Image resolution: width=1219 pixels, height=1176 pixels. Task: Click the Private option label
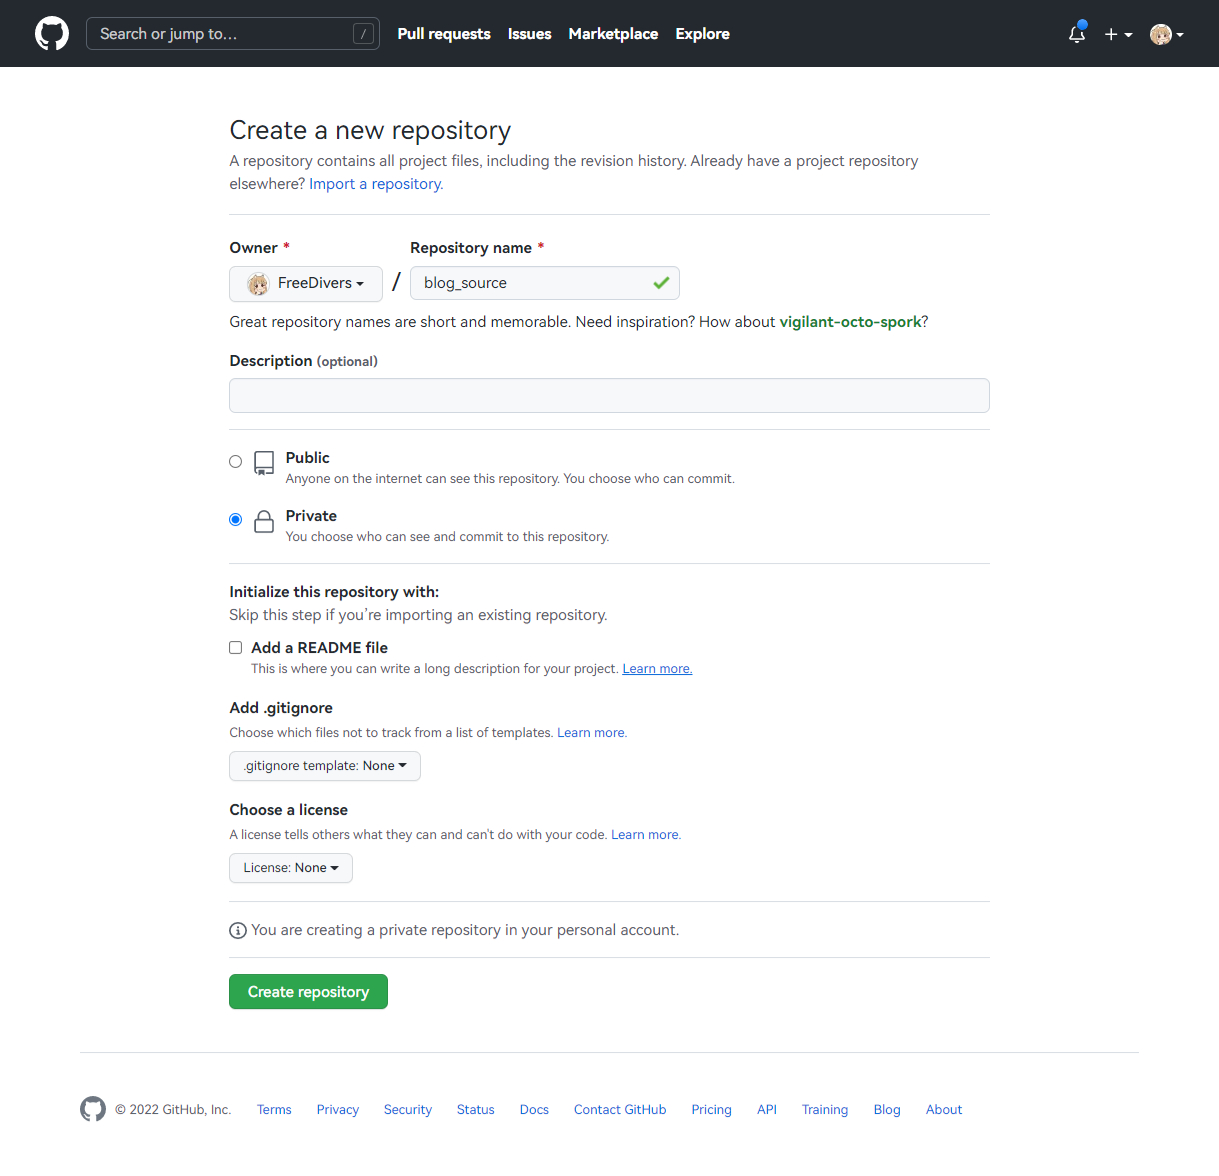(x=311, y=516)
